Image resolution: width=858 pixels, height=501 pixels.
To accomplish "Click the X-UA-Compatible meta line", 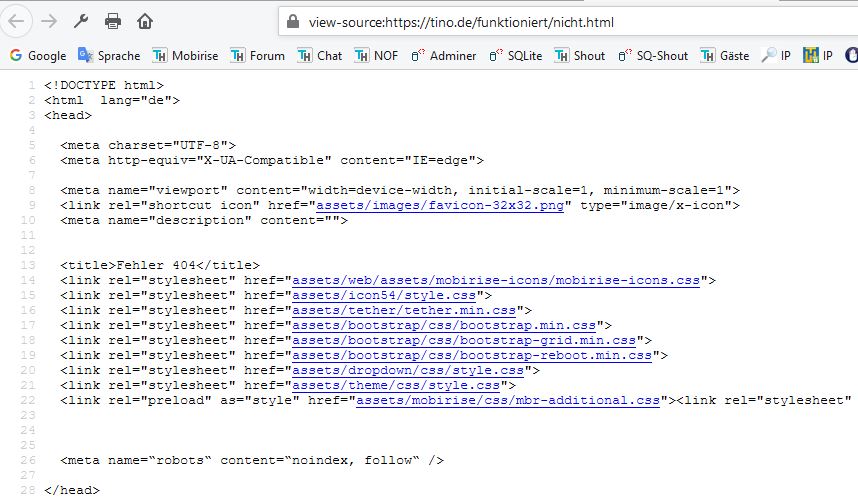I will (272, 160).
